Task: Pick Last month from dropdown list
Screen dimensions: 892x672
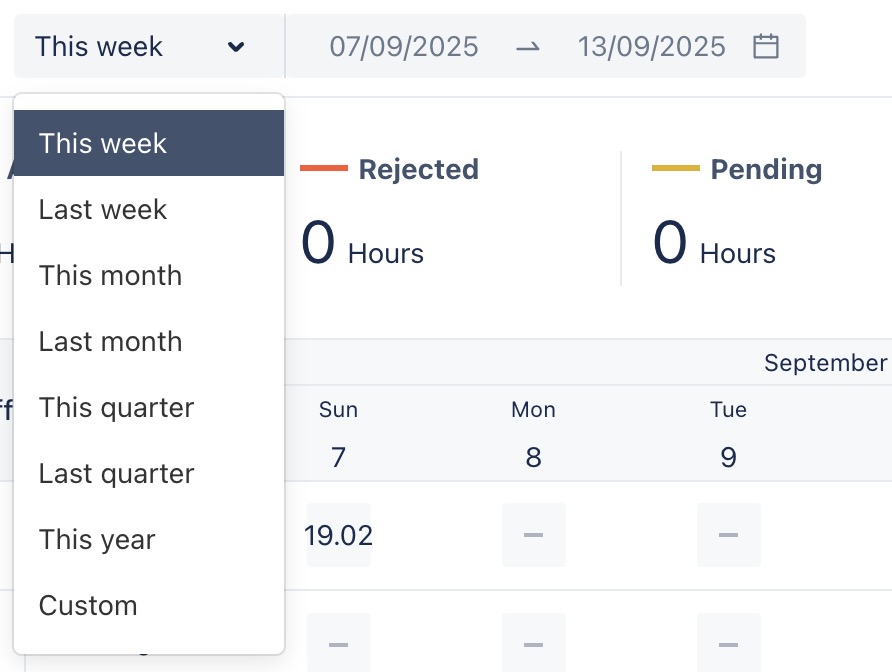Action: pyautogui.click(x=148, y=342)
